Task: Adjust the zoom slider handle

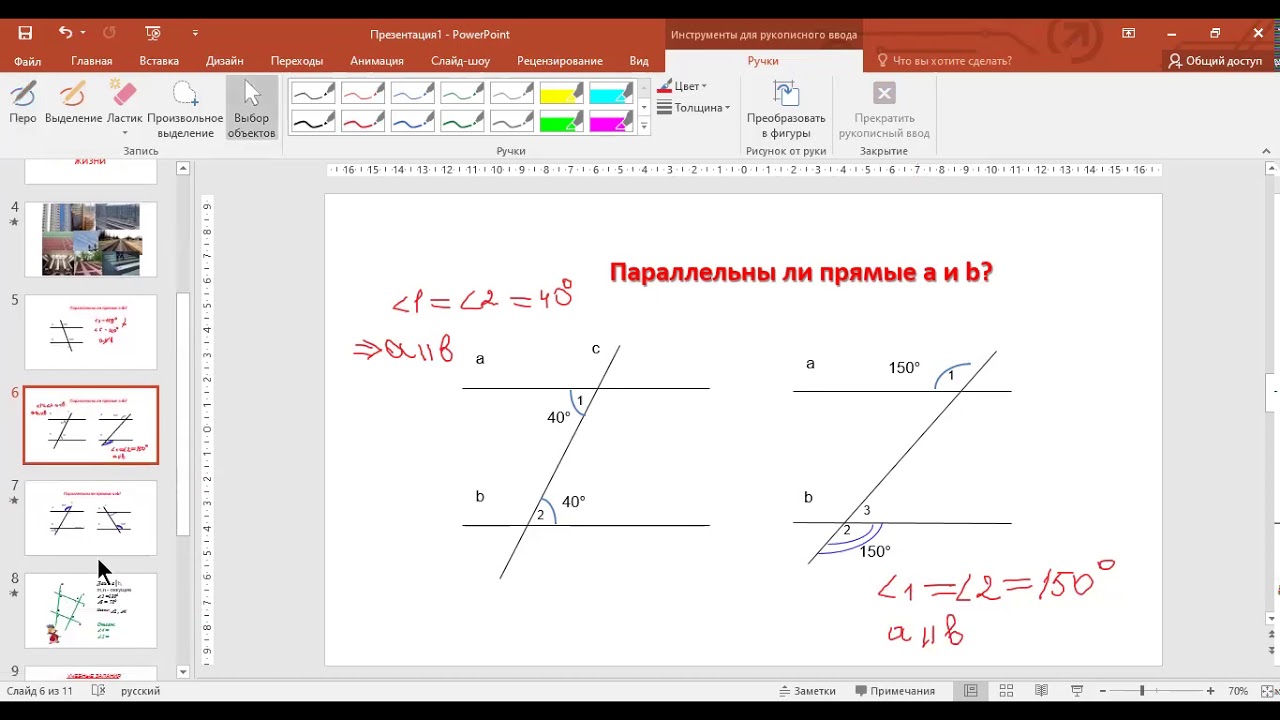Action: coord(1142,691)
